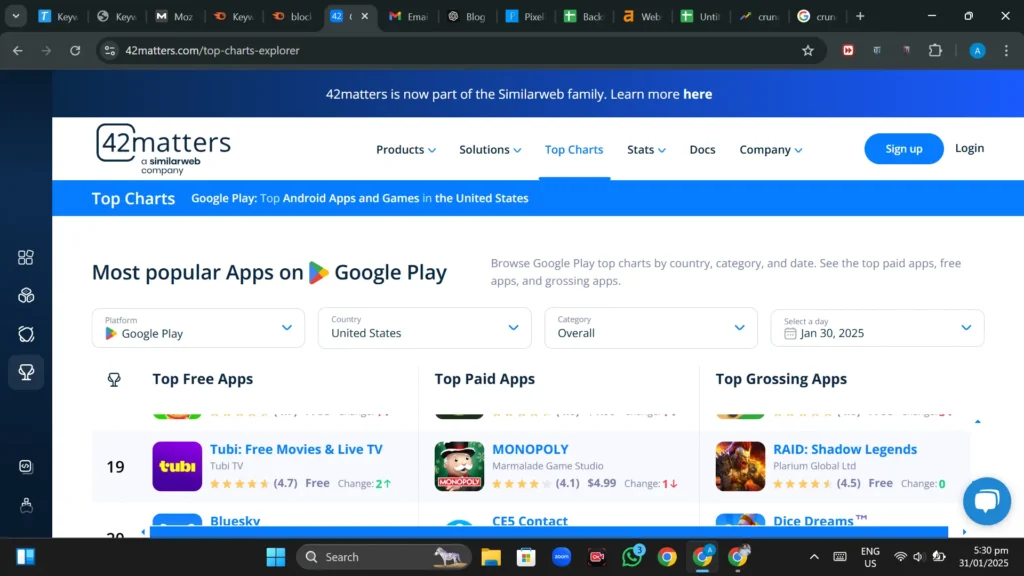Reload the page
This screenshot has width=1024, height=576.
(x=75, y=50)
